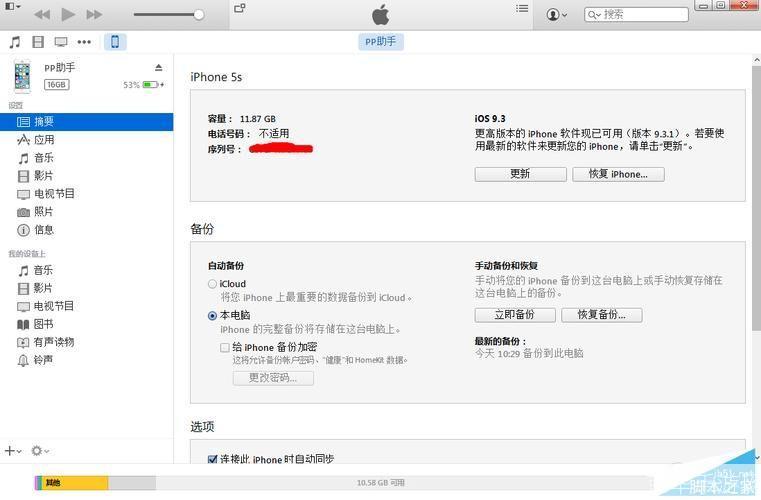Open the account user dropdown
Viewport: 761px width, 500px height.
[x=557, y=15]
